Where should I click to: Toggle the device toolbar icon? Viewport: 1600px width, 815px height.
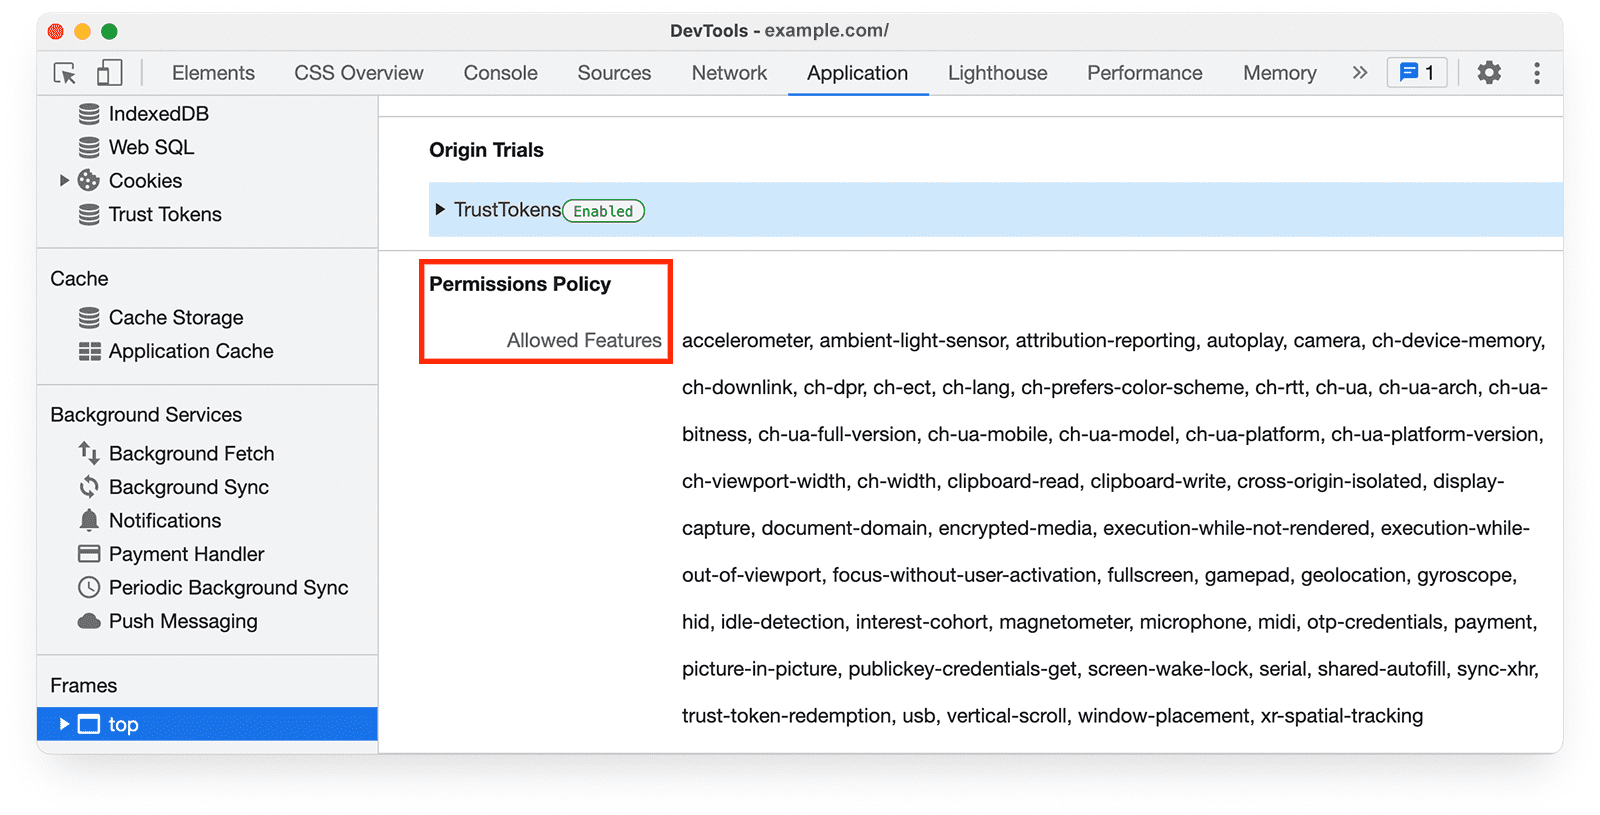point(109,73)
